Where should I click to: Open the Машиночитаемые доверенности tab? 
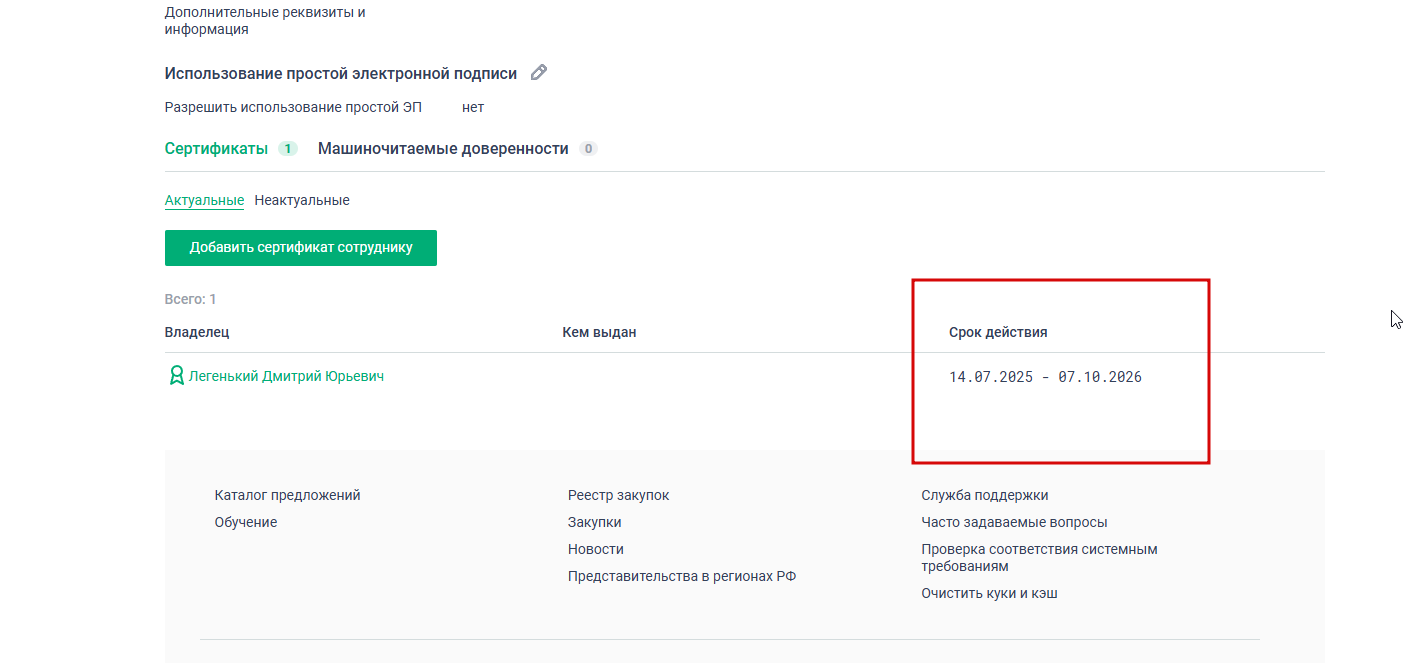[x=443, y=149]
